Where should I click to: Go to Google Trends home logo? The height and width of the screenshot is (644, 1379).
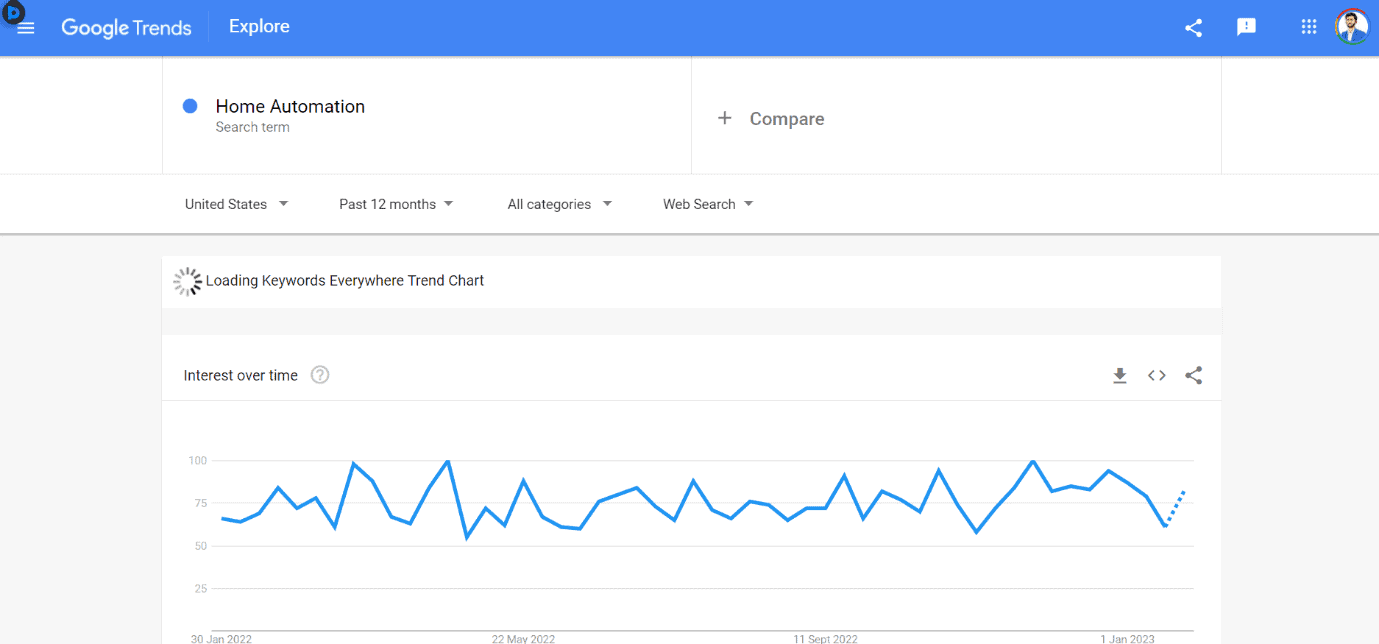[126, 28]
